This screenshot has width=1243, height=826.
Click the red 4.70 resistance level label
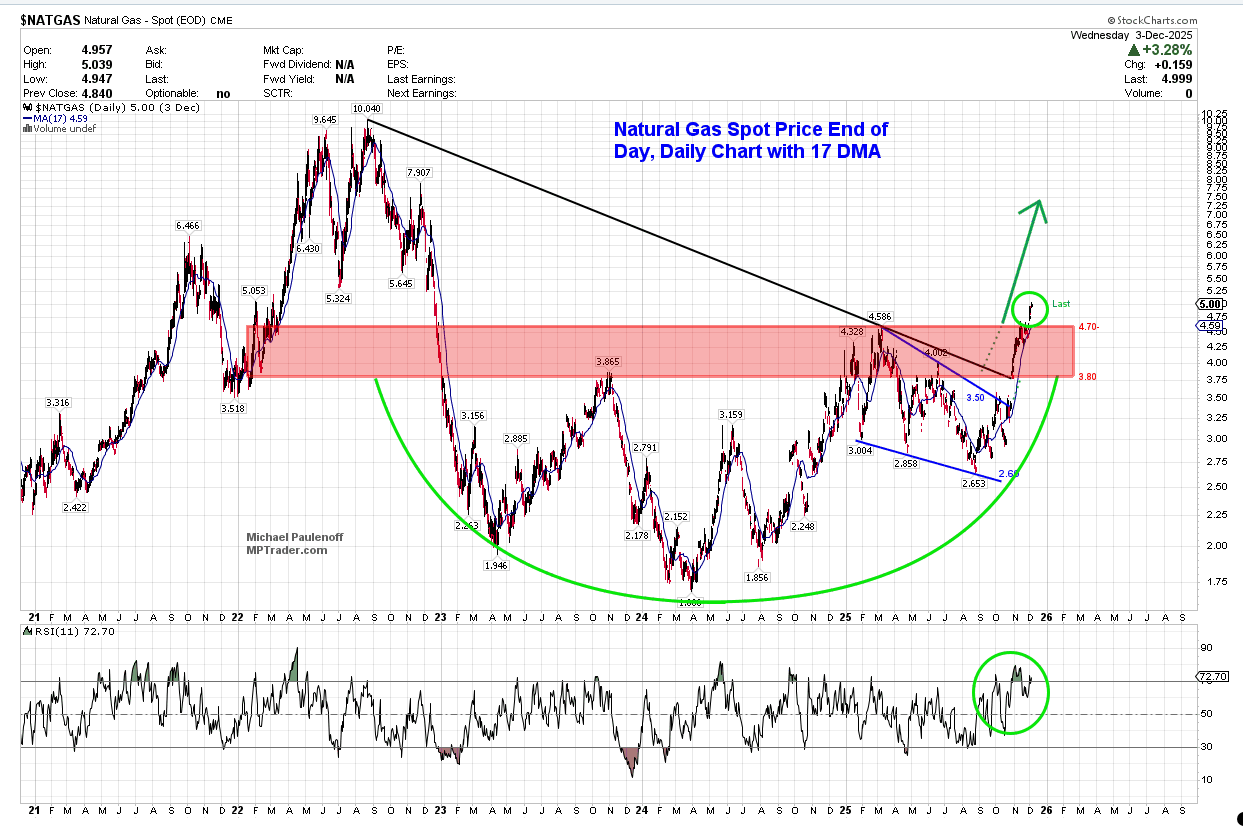coord(1090,327)
